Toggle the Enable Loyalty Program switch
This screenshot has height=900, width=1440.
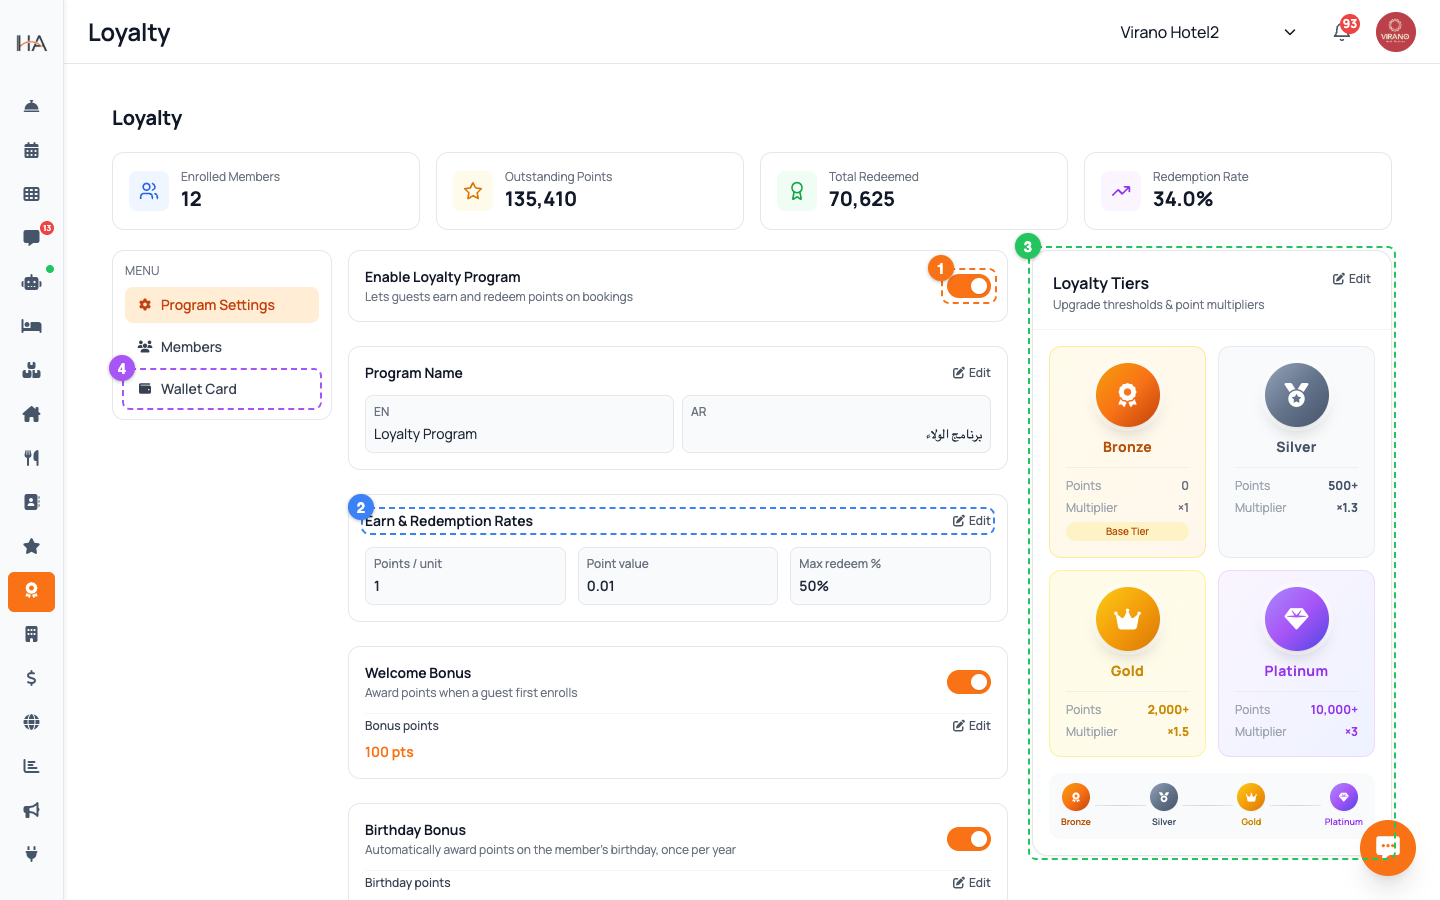[969, 286]
